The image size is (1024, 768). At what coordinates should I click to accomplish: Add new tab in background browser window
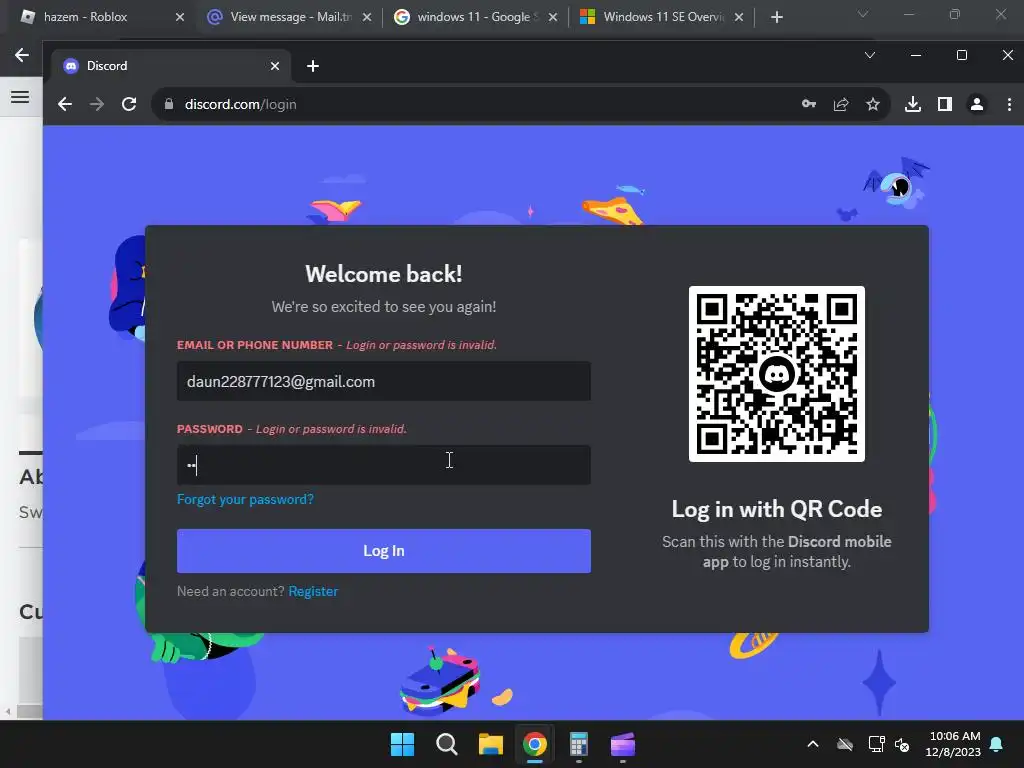point(776,18)
